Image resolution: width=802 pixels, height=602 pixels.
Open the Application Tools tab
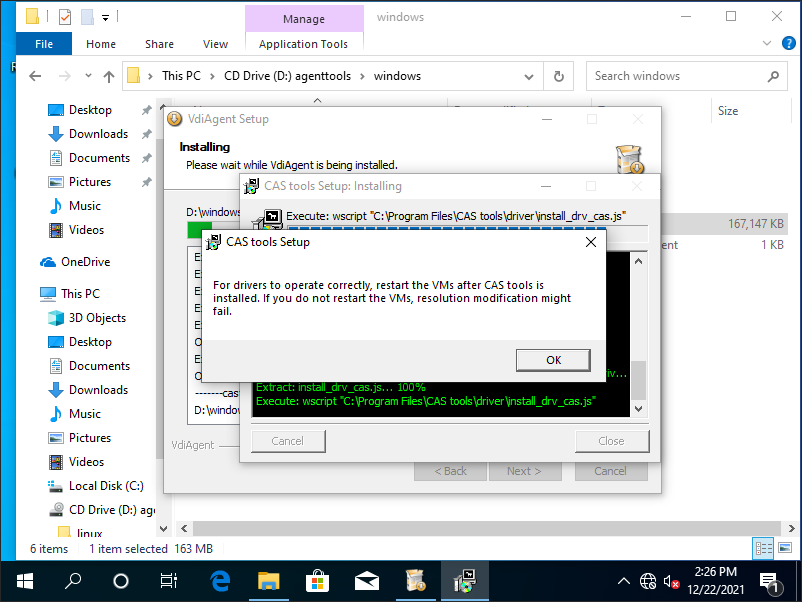coord(303,44)
